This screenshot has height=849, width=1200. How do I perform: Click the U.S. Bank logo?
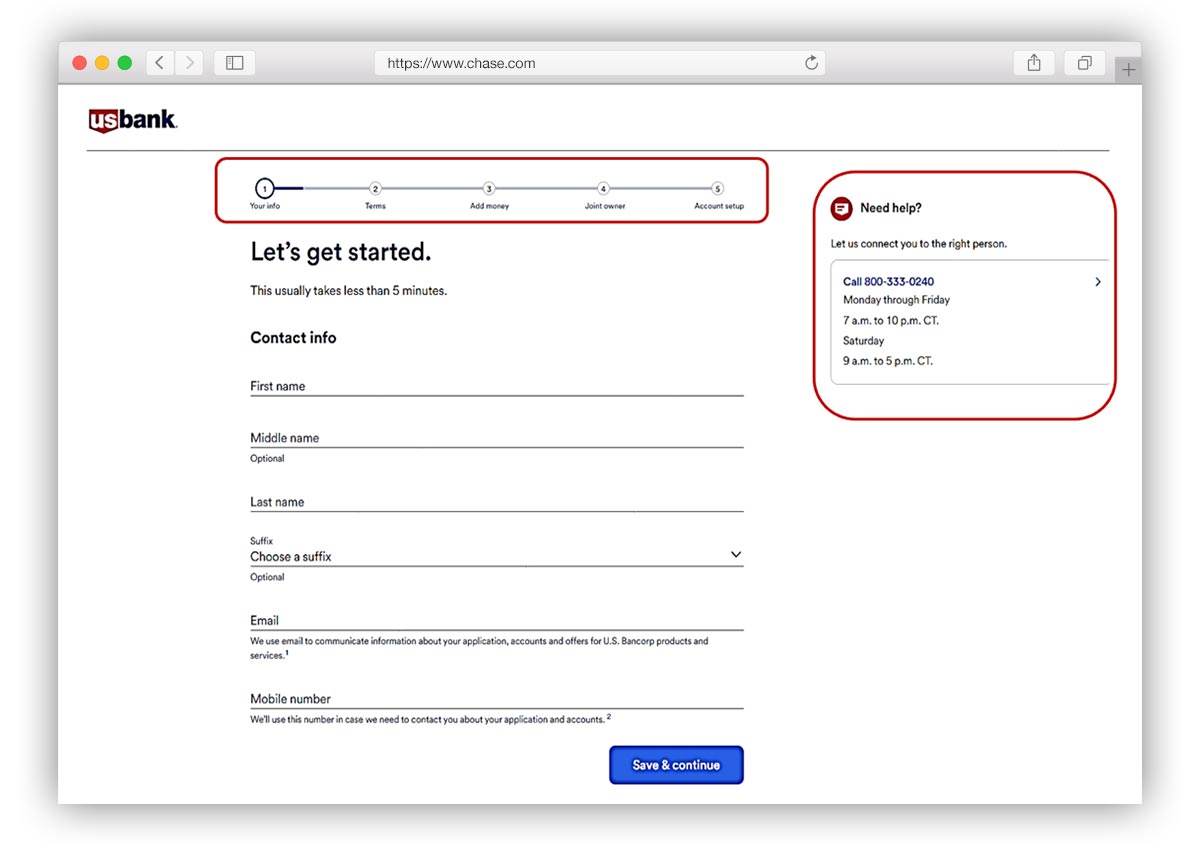[x=133, y=121]
